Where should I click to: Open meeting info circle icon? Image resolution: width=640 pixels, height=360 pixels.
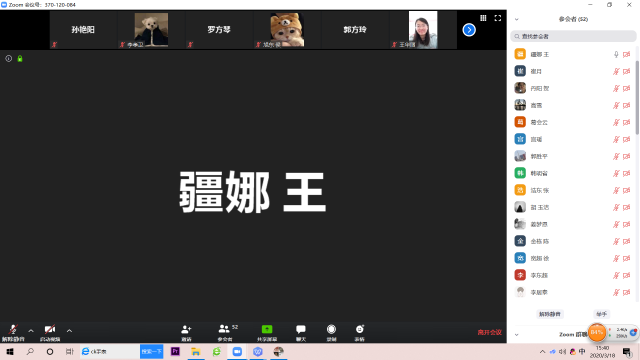(8, 59)
